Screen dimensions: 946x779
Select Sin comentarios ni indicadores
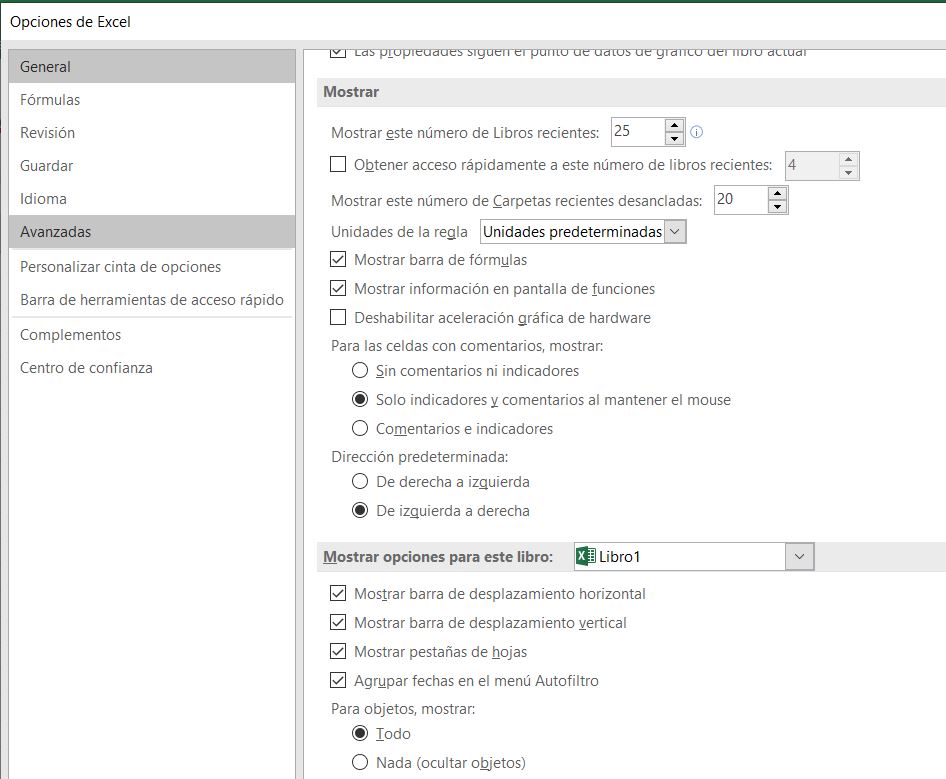pyautogui.click(x=360, y=370)
